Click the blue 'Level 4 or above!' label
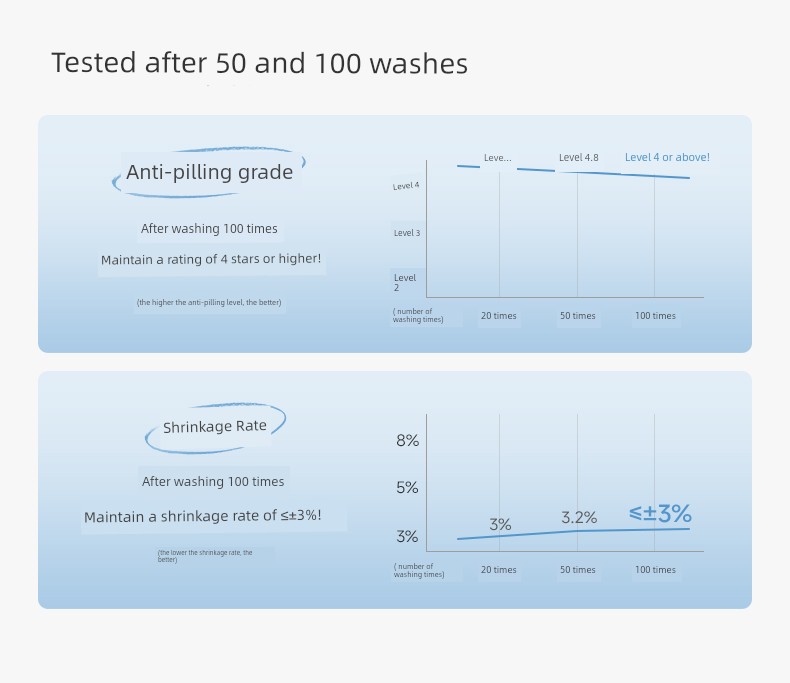Image resolution: width=790 pixels, height=683 pixels. tap(667, 157)
